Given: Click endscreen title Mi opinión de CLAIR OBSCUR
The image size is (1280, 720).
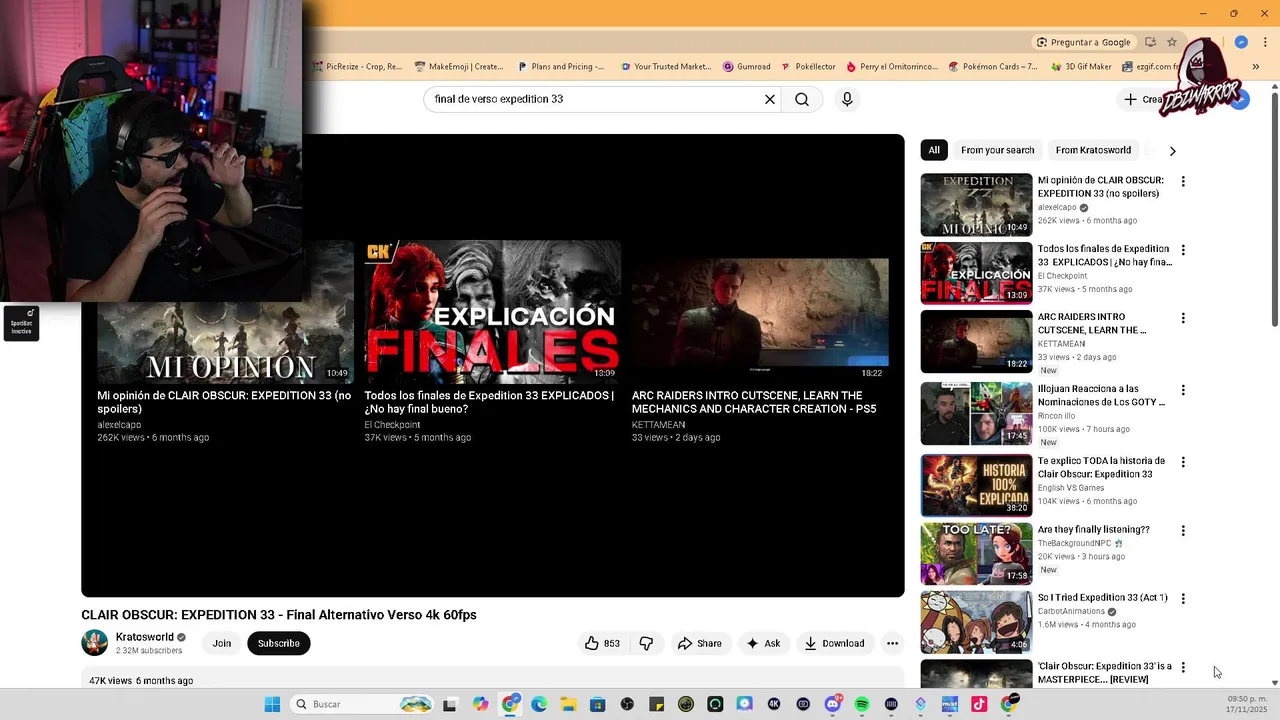Looking at the screenshot, I should coord(224,402).
